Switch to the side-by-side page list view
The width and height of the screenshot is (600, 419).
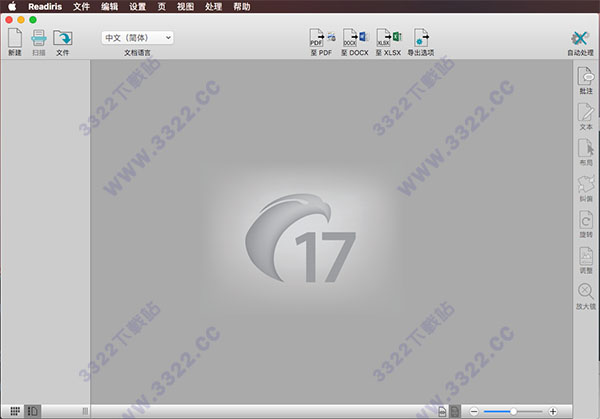pos(32,411)
